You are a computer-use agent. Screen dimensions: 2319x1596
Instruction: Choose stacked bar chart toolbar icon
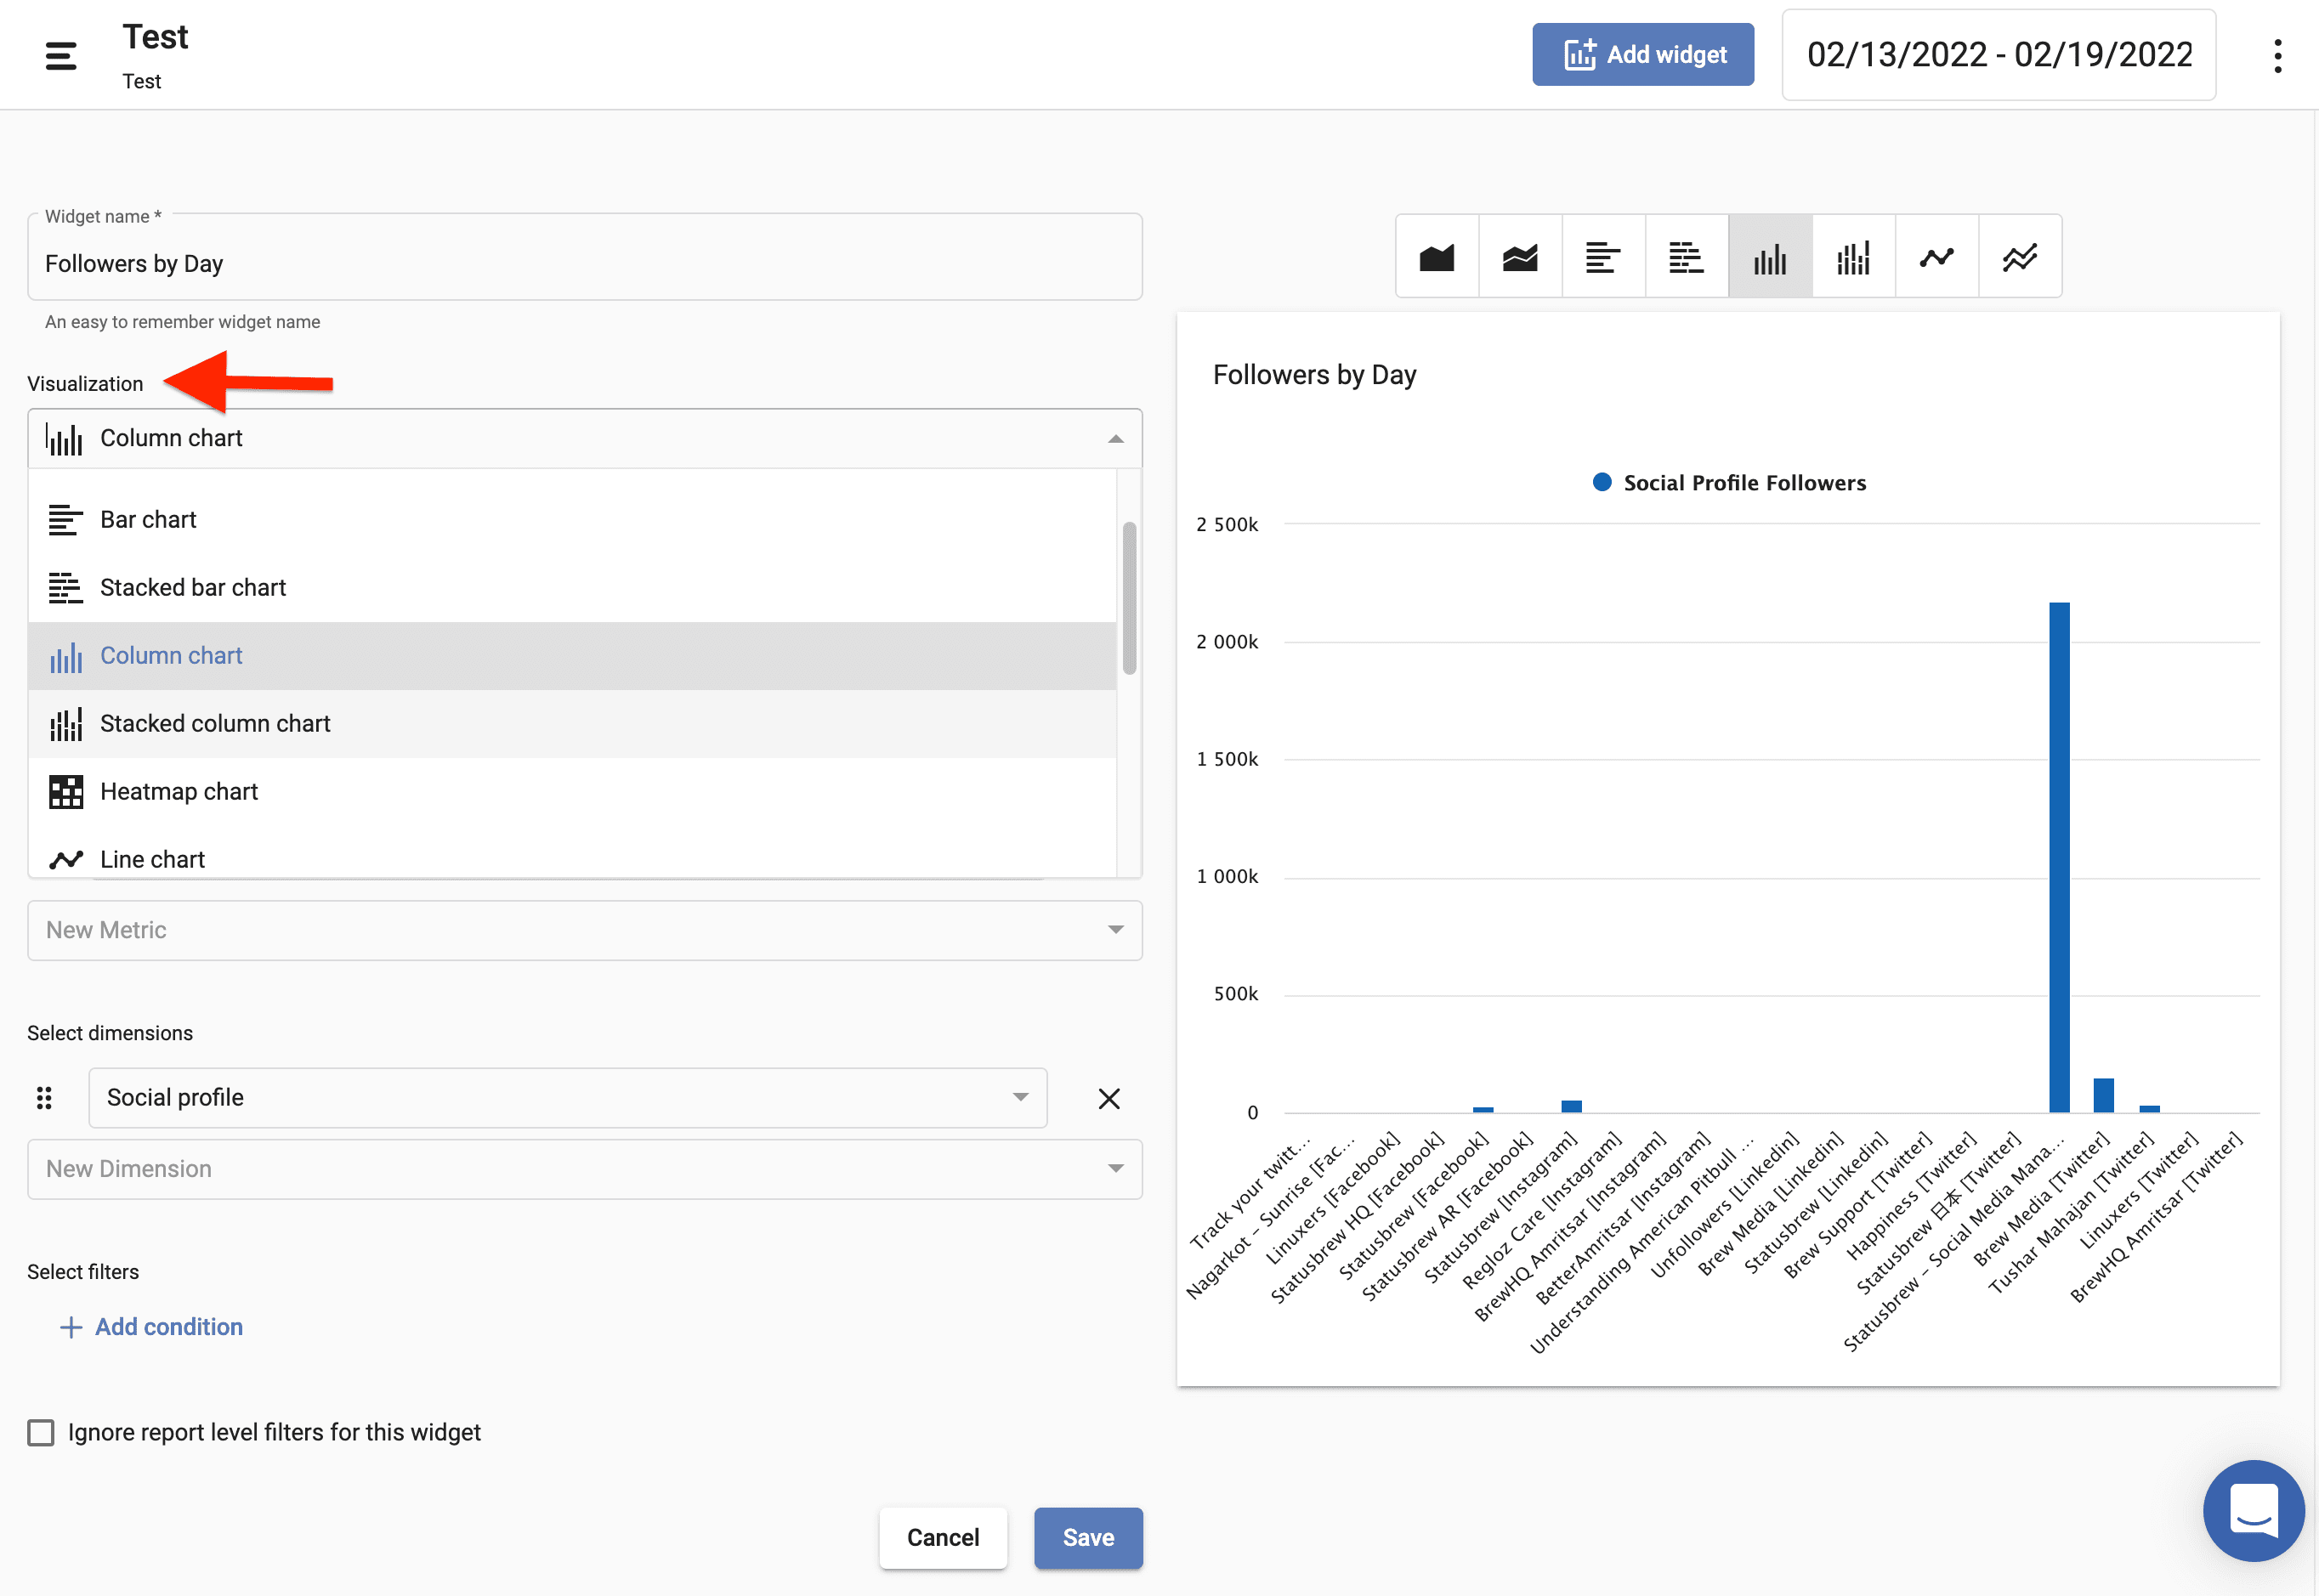[x=1686, y=257]
